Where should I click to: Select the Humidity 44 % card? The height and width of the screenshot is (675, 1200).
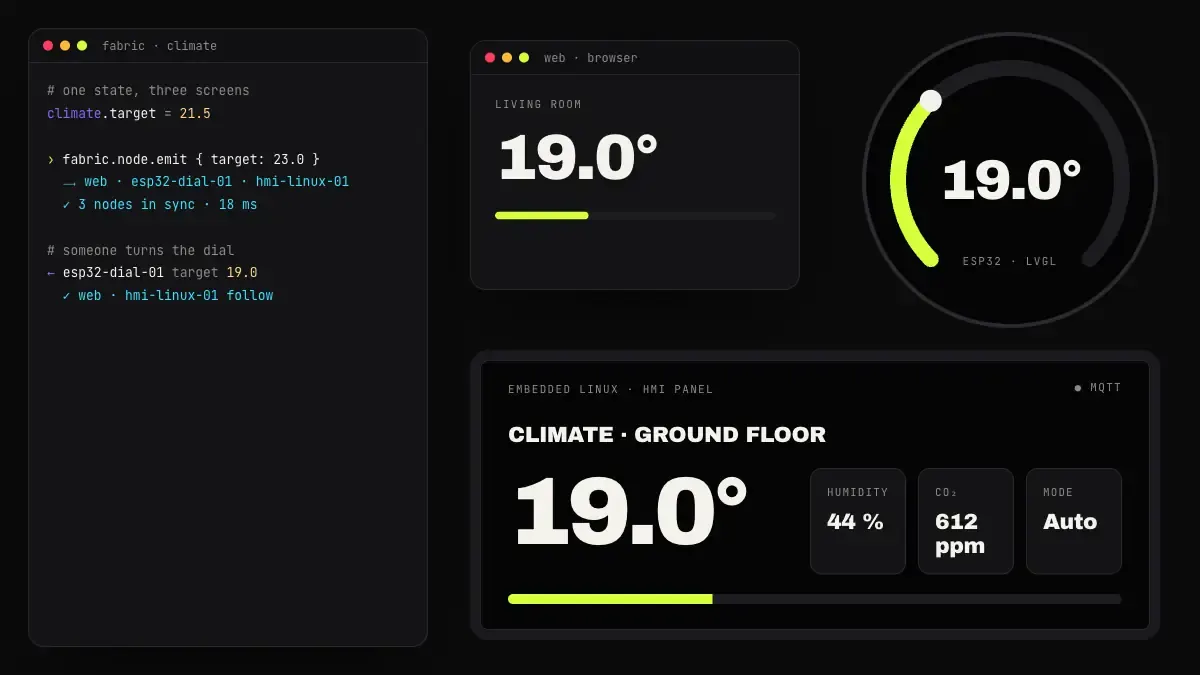click(x=858, y=521)
